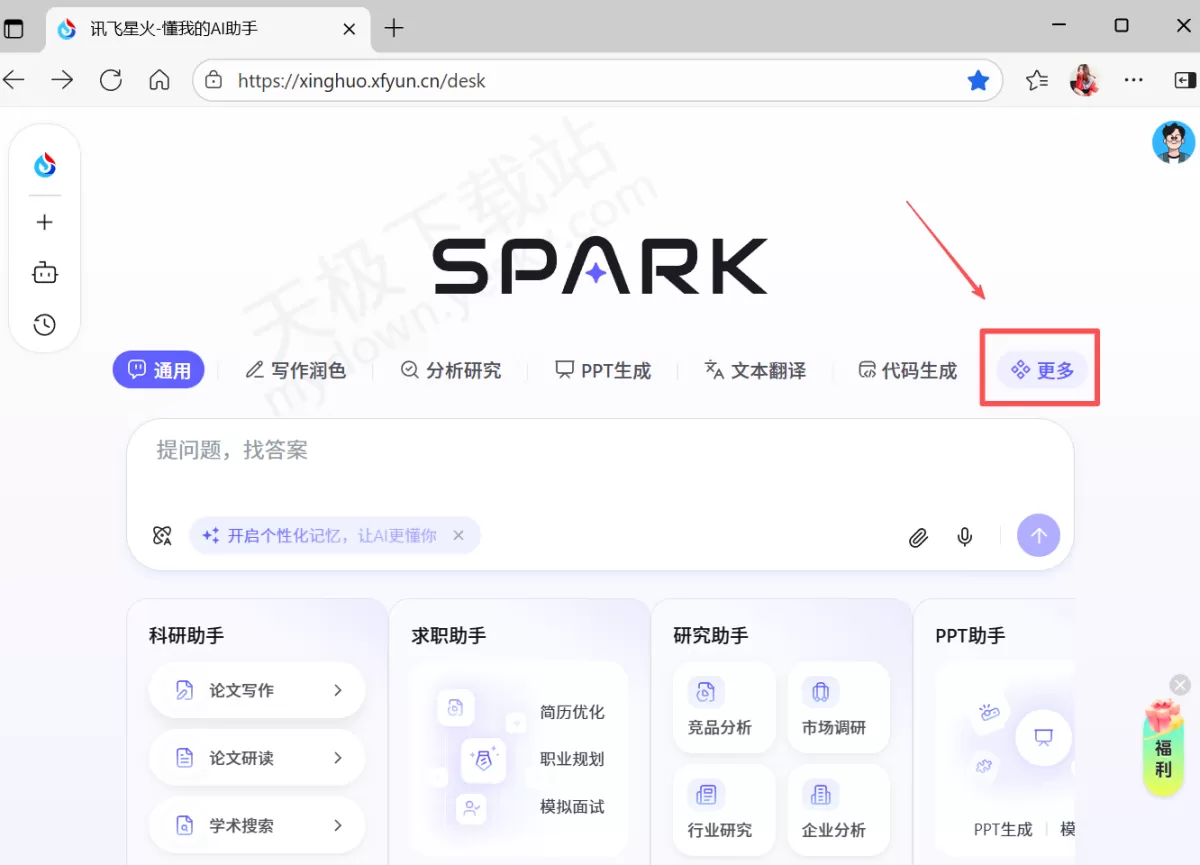Close the 福利 gift floating badge
1200x865 pixels.
[1180, 685]
